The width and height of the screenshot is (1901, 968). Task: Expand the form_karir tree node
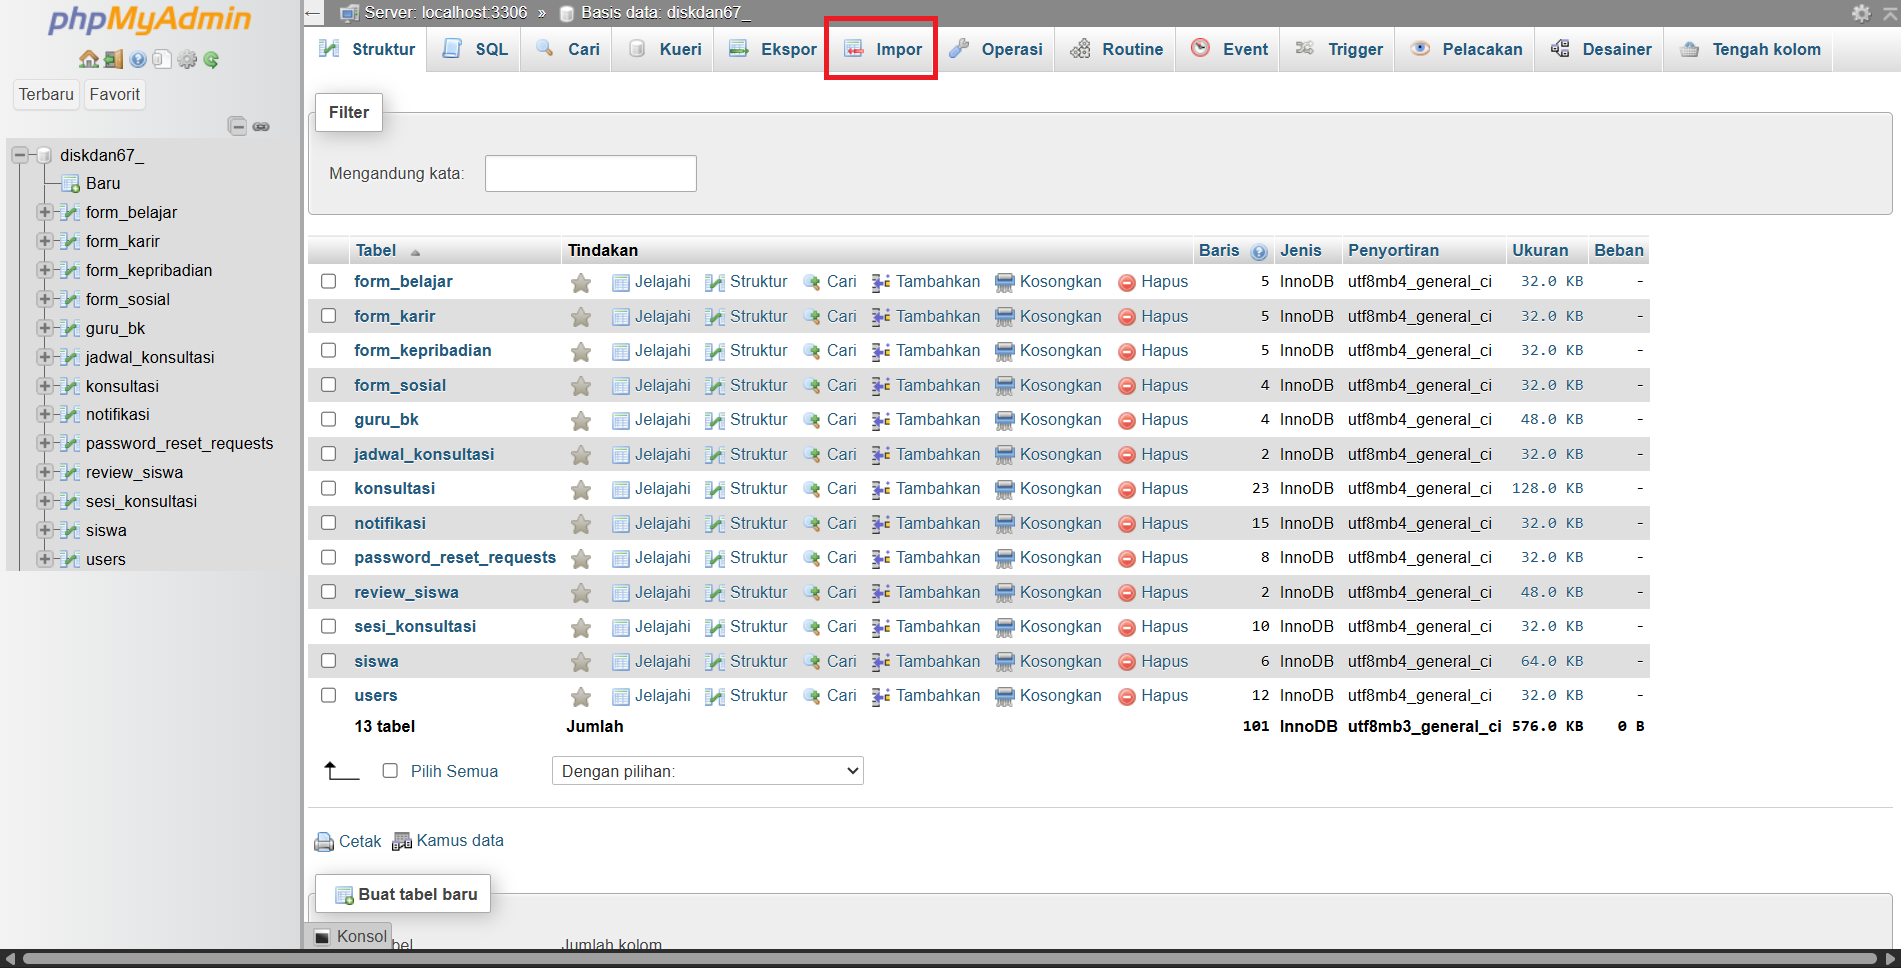(44, 241)
